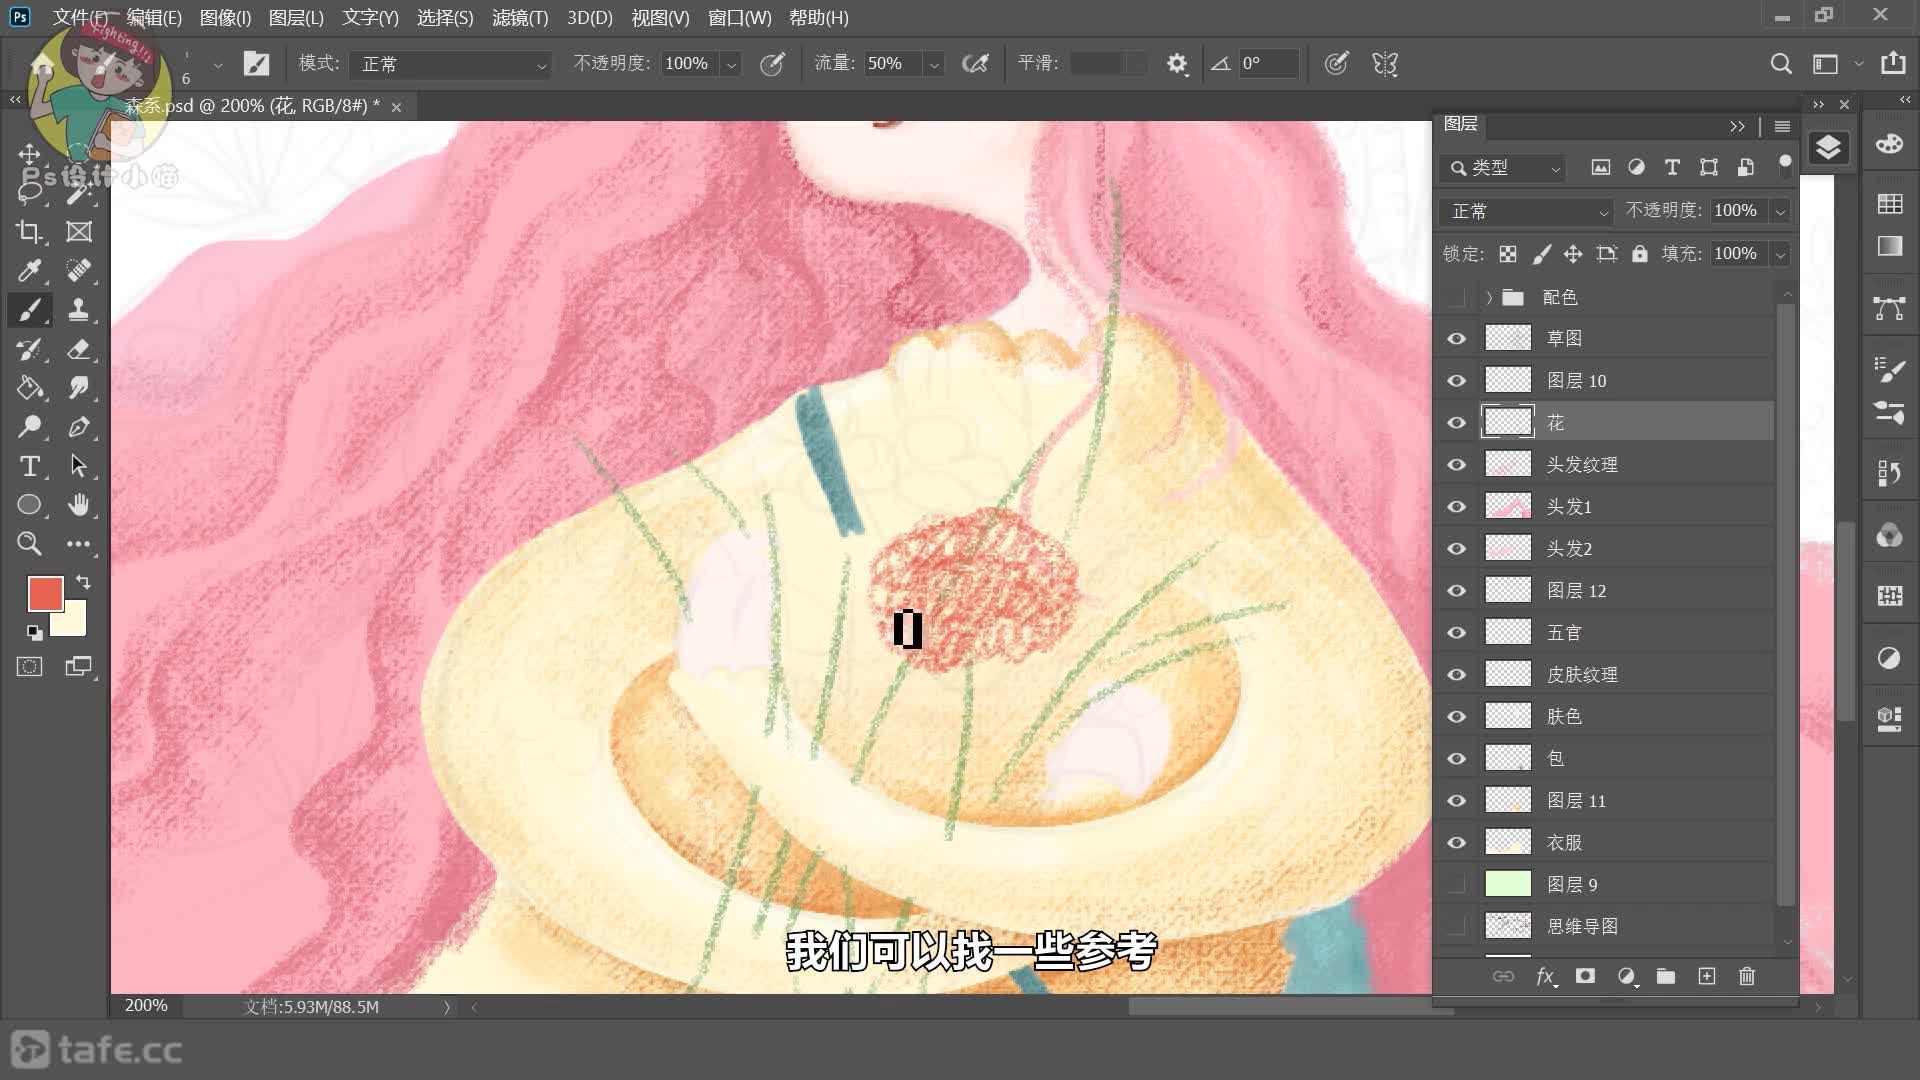Select the Eraser tool

tap(78, 349)
